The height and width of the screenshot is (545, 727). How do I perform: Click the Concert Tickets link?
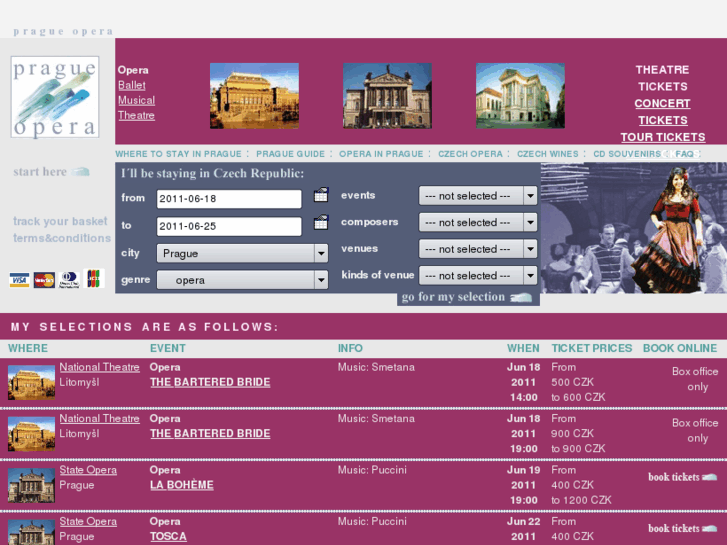663,112
